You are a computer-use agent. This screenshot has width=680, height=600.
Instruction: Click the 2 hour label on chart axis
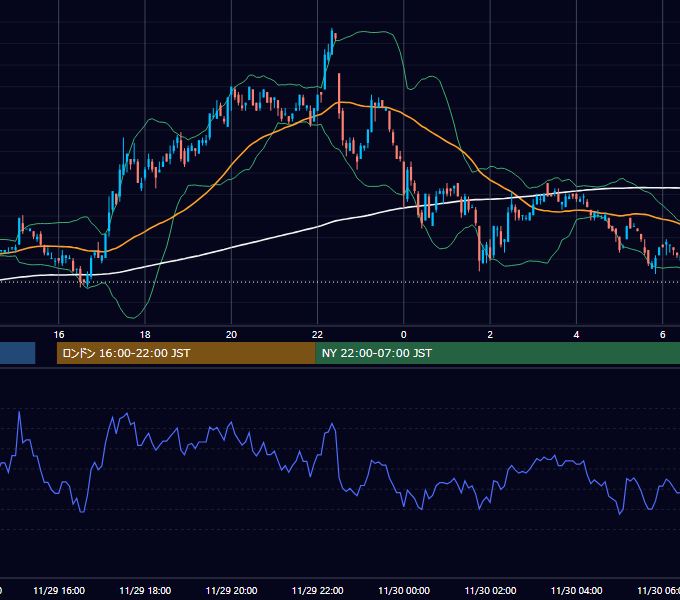490,334
